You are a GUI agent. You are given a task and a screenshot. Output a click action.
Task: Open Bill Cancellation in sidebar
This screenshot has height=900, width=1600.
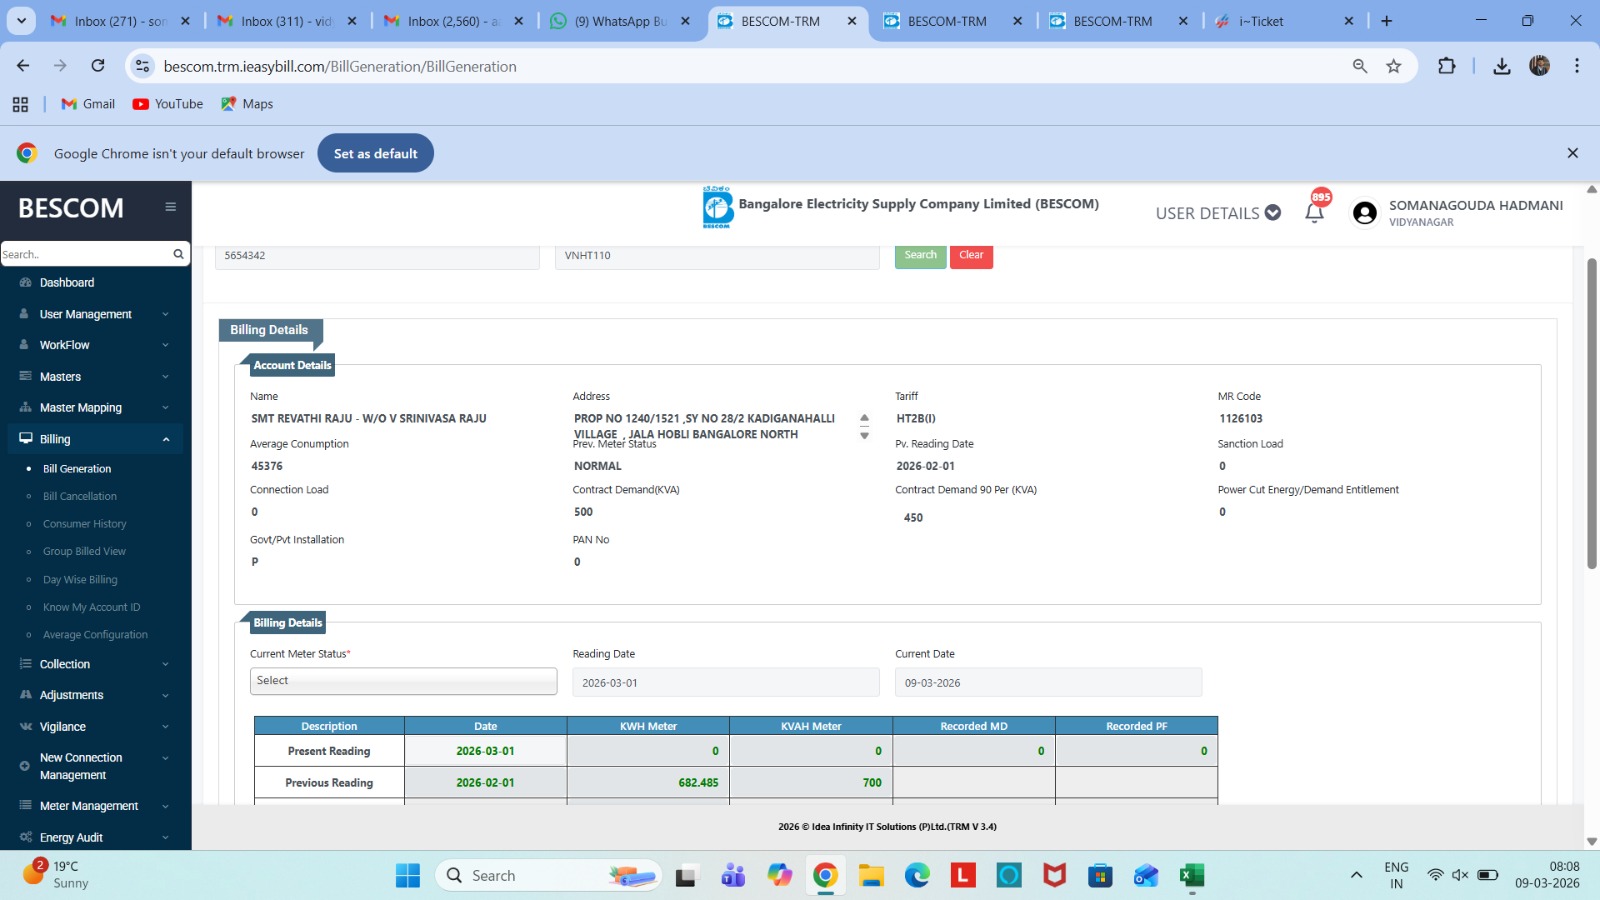(x=80, y=496)
